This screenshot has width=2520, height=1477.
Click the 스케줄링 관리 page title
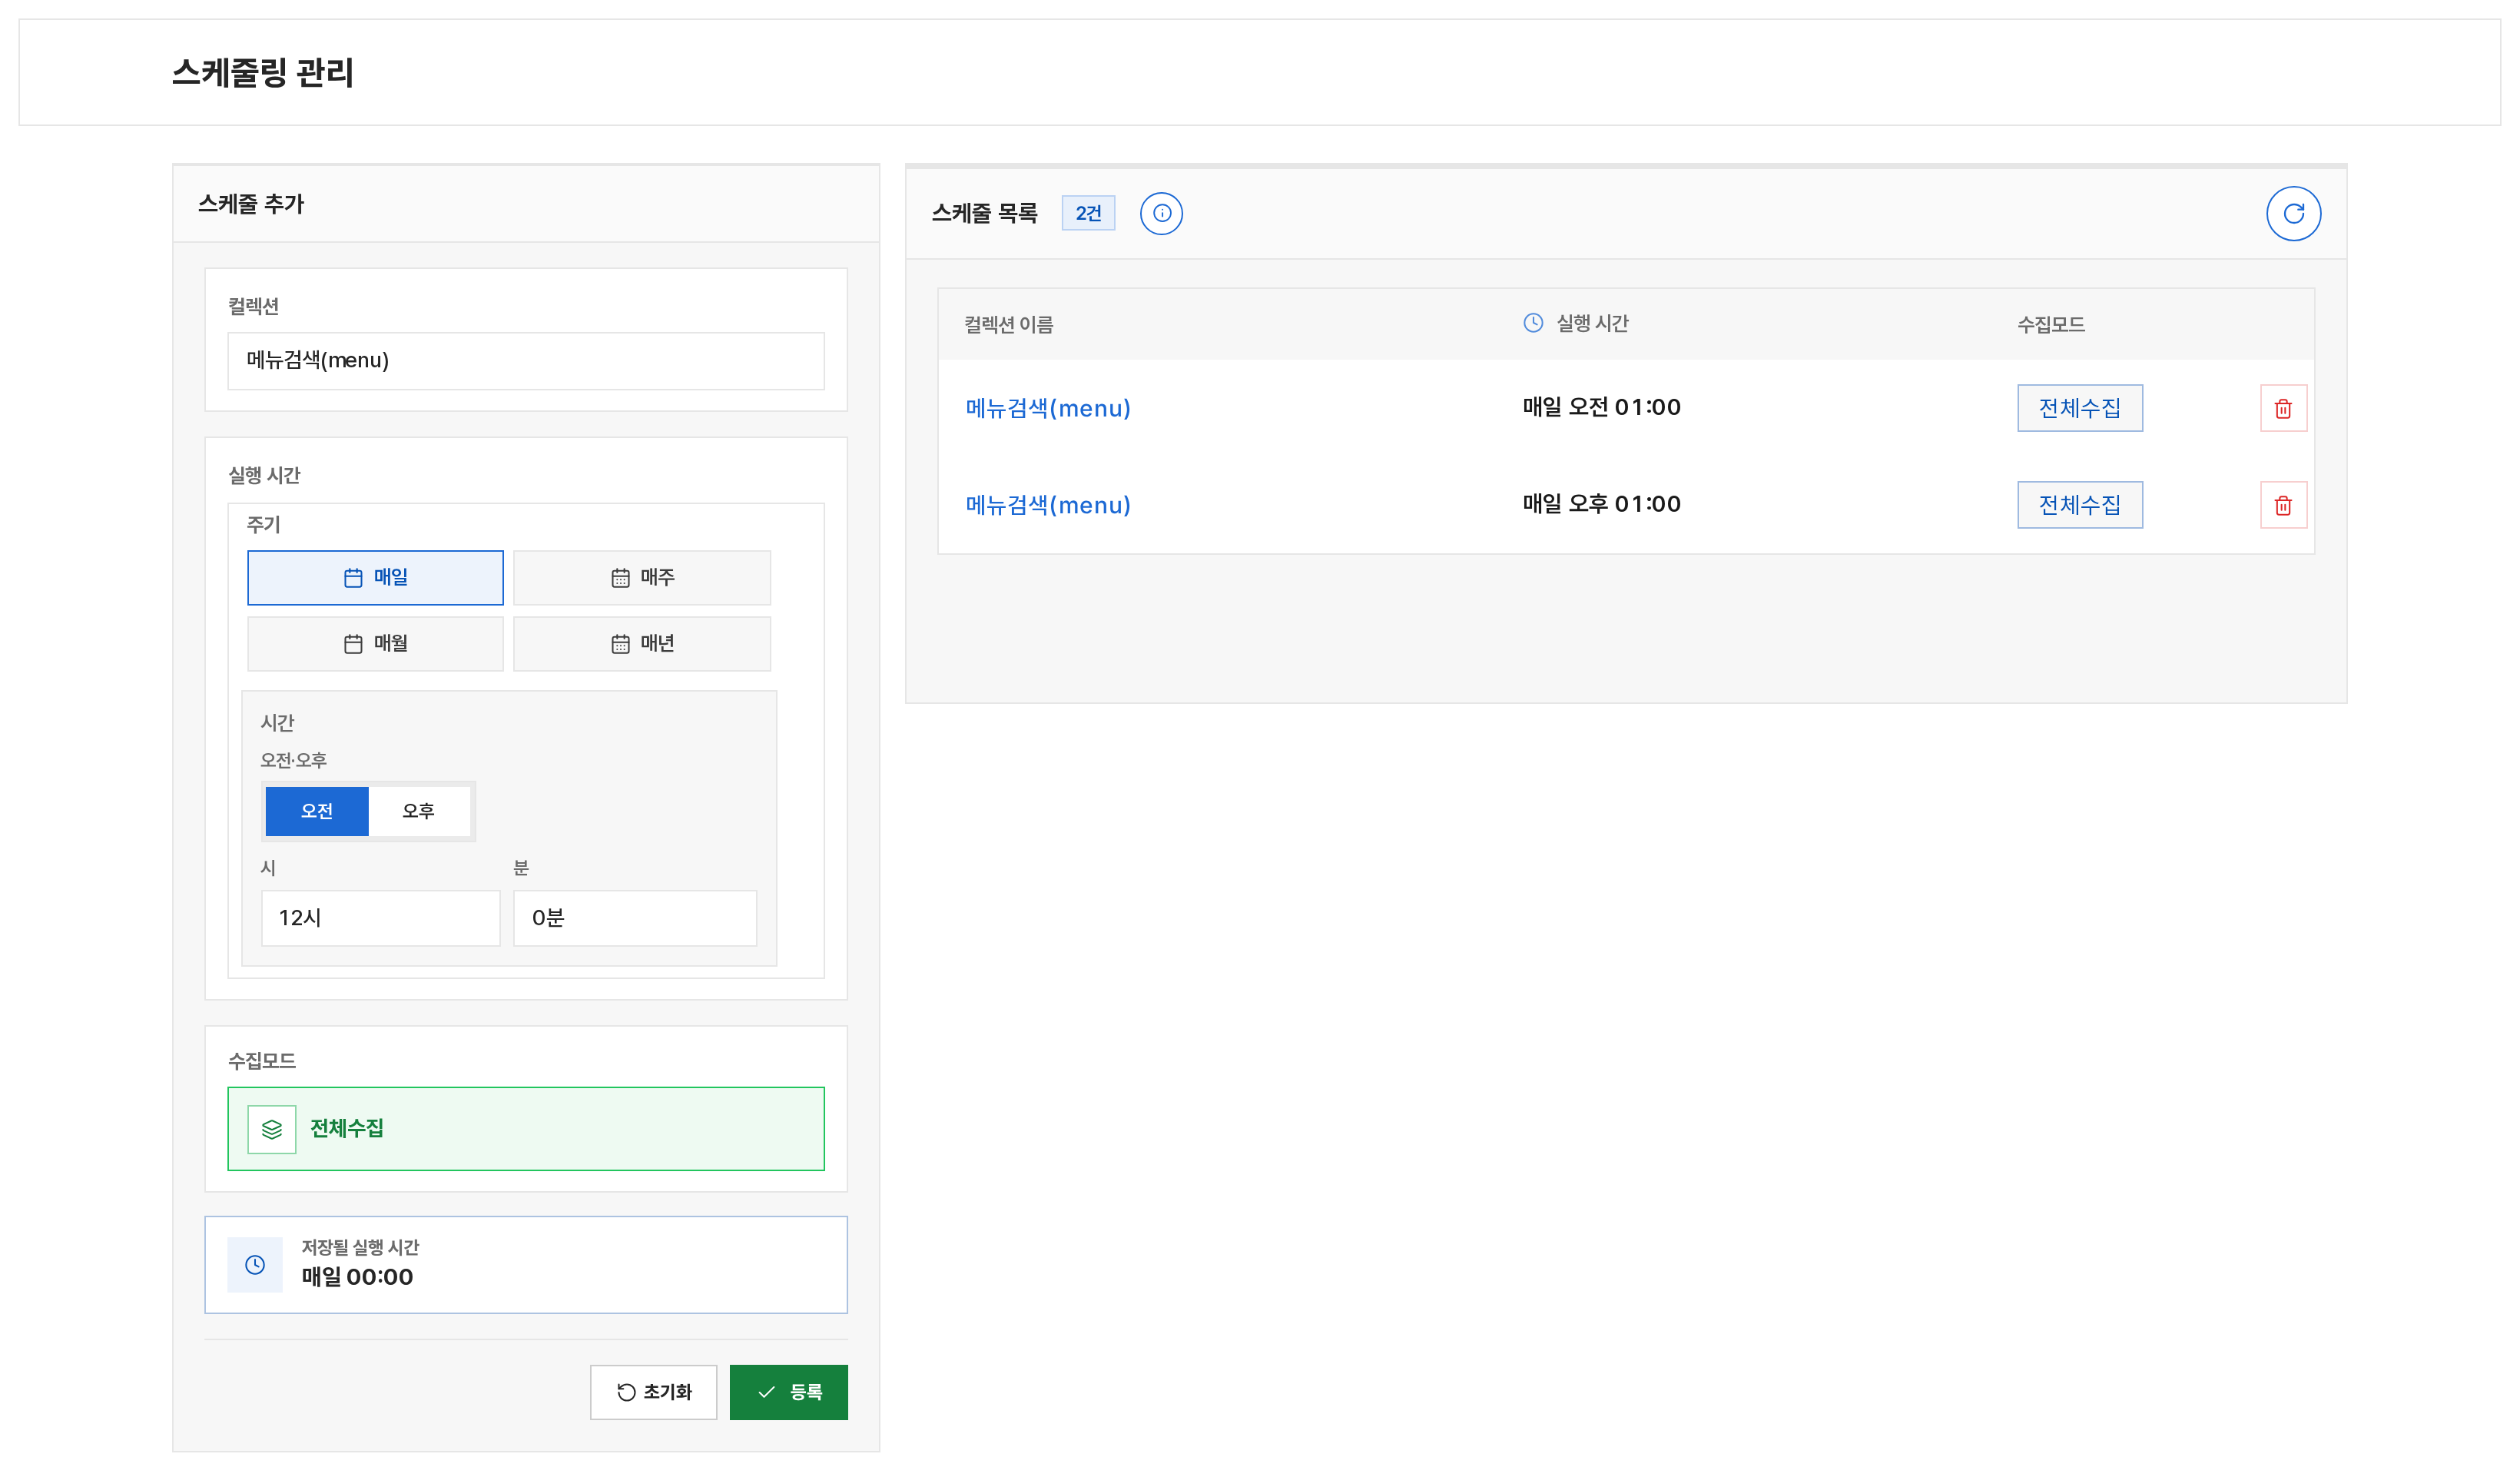click(x=263, y=72)
